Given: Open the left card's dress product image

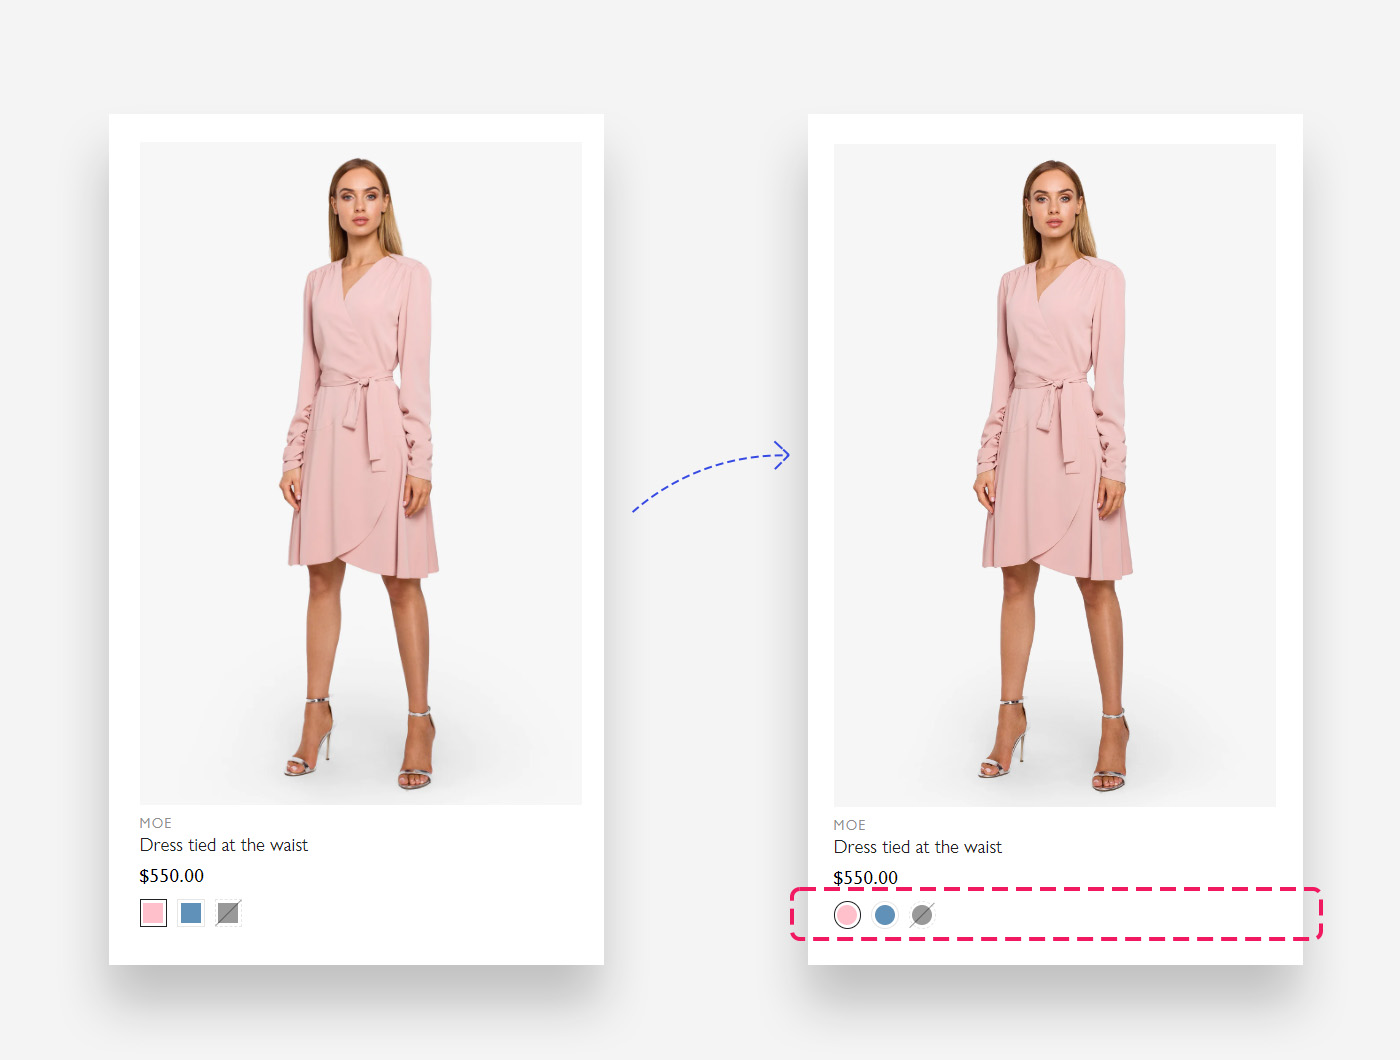Looking at the screenshot, I should [x=360, y=472].
